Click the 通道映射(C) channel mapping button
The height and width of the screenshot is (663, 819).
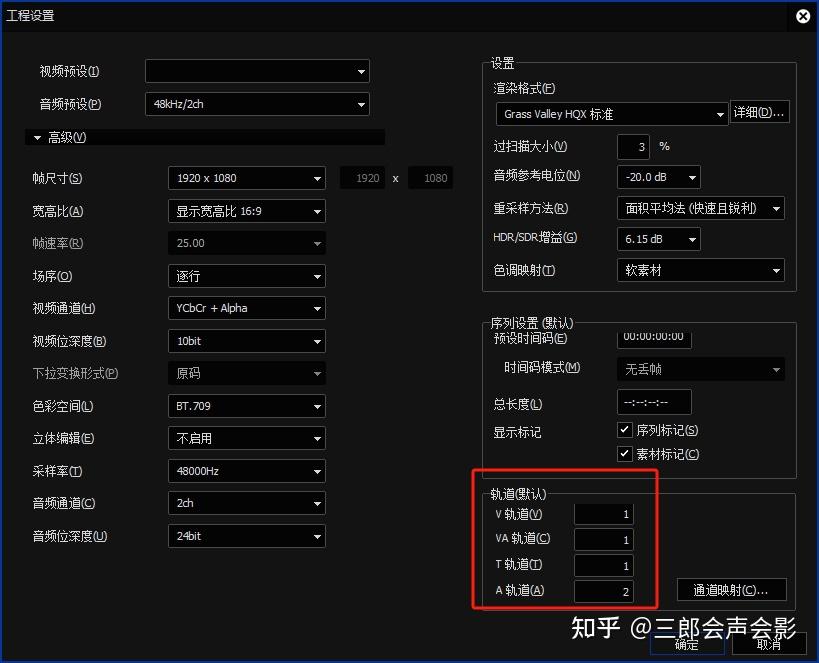tap(731, 590)
